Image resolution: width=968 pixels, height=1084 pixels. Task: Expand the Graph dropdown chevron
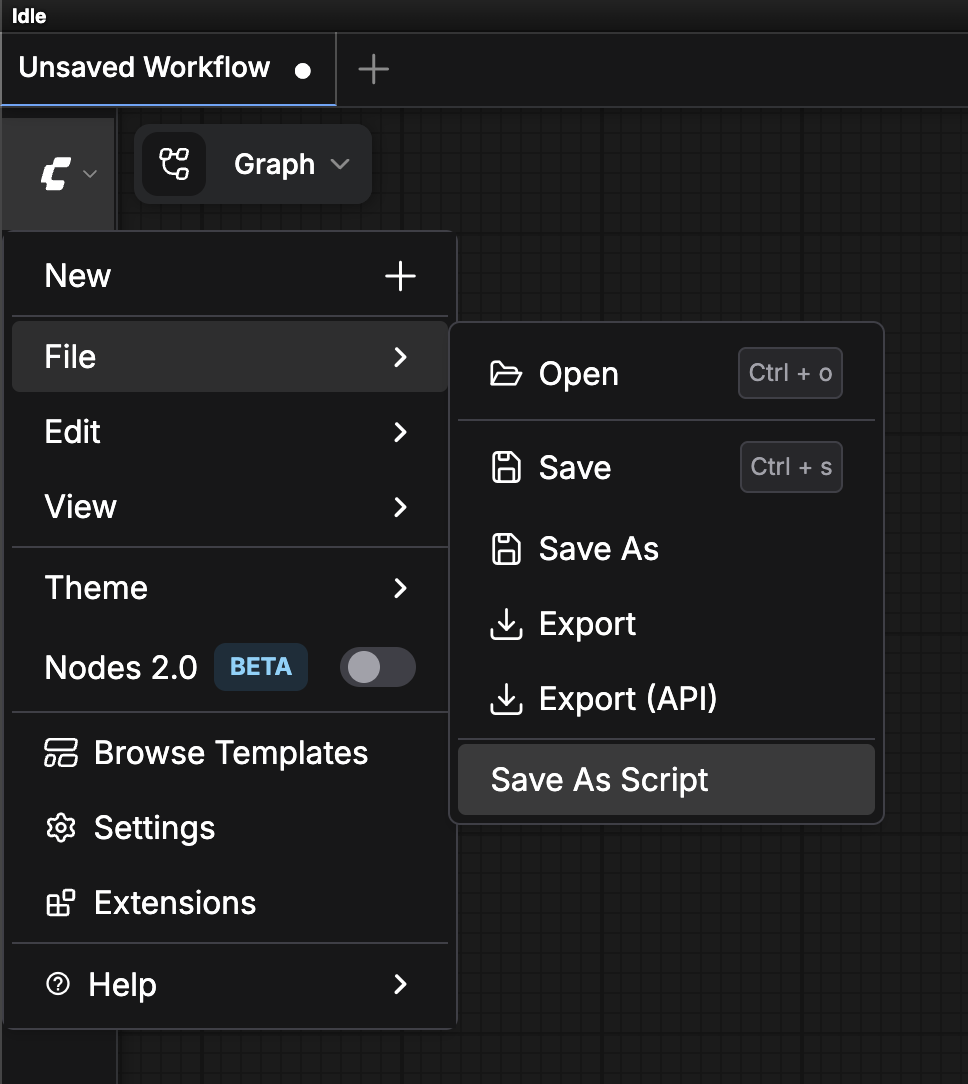340,164
